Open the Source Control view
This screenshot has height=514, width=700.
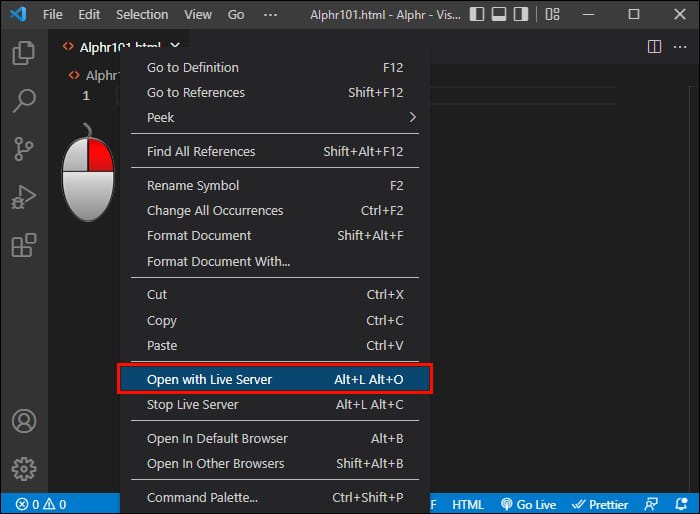pyautogui.click(x=23, y=148)
